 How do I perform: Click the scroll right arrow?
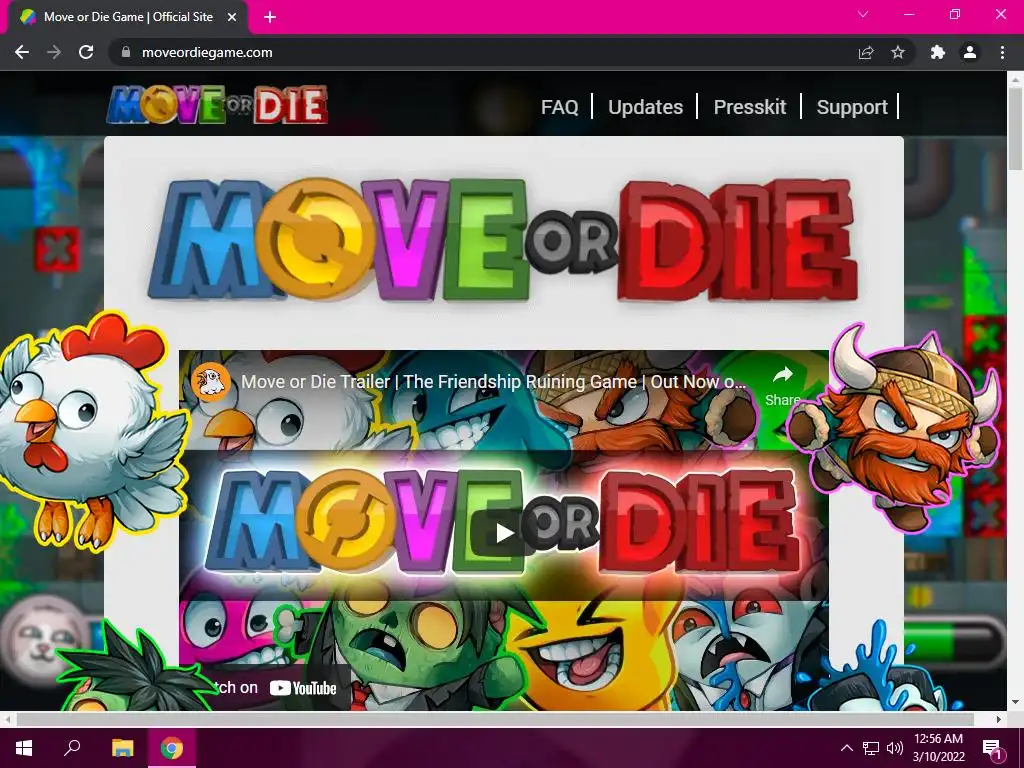pyautogui.click(x=999, y=719)
